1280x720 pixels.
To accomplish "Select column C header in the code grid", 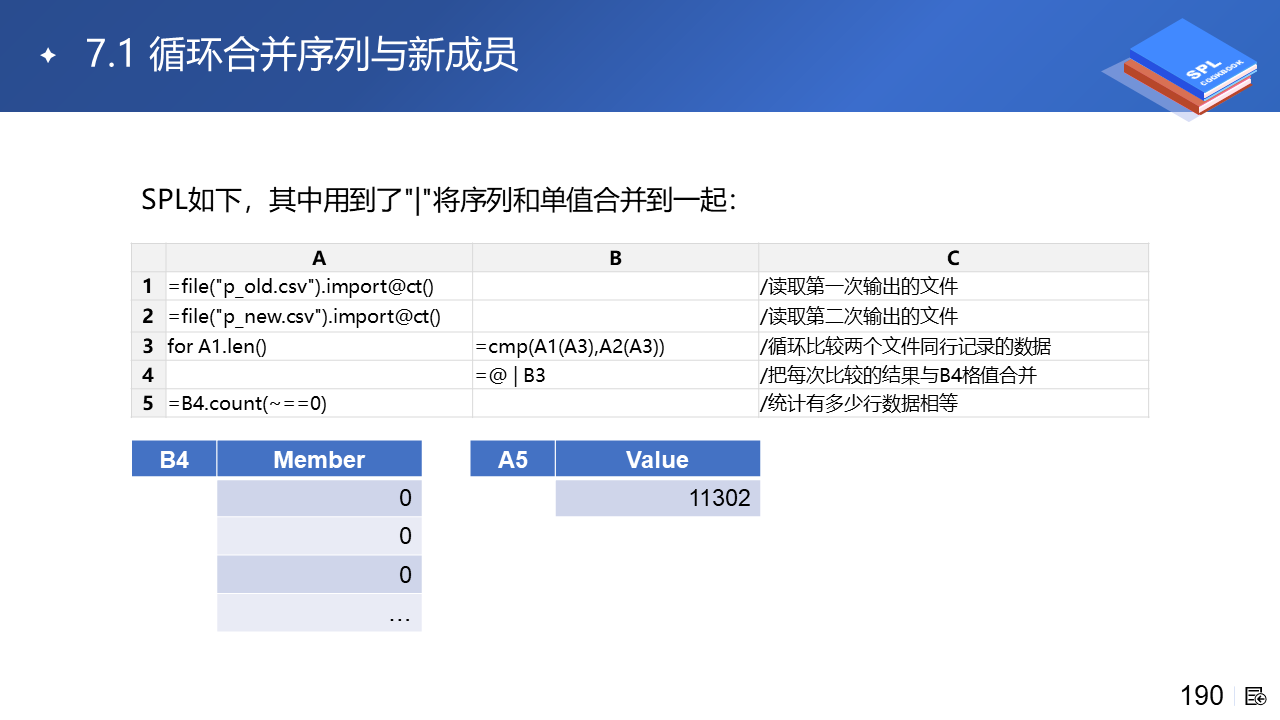I will click(953, 258).
